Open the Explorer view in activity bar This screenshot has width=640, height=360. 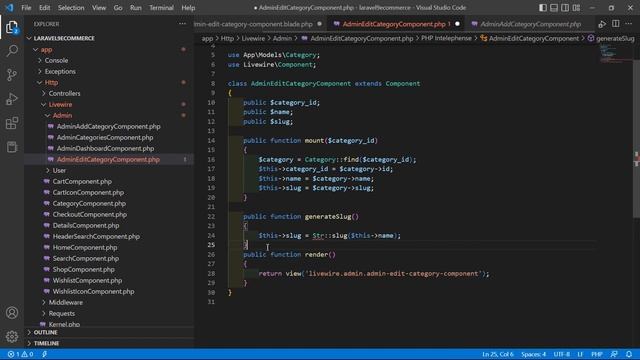[12, 27]
